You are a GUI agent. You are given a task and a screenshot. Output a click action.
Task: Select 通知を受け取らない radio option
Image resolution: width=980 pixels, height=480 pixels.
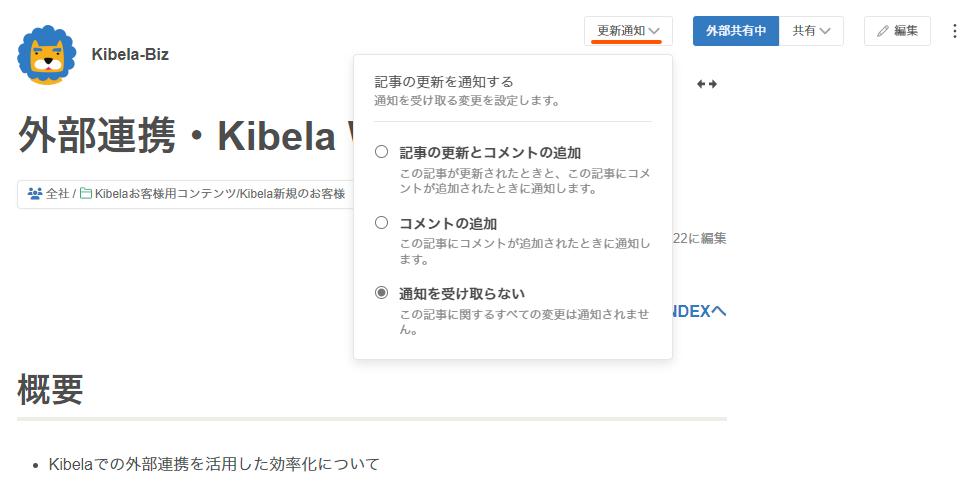(381, 292)
